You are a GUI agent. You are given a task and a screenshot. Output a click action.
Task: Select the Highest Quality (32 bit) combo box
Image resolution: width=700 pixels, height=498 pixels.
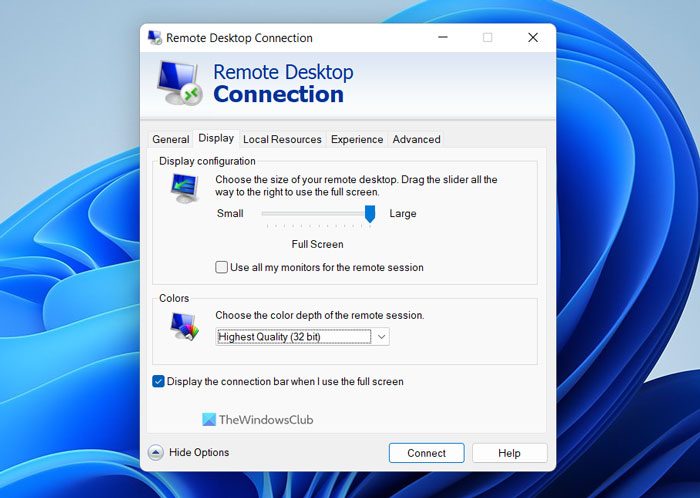(302, 337)
